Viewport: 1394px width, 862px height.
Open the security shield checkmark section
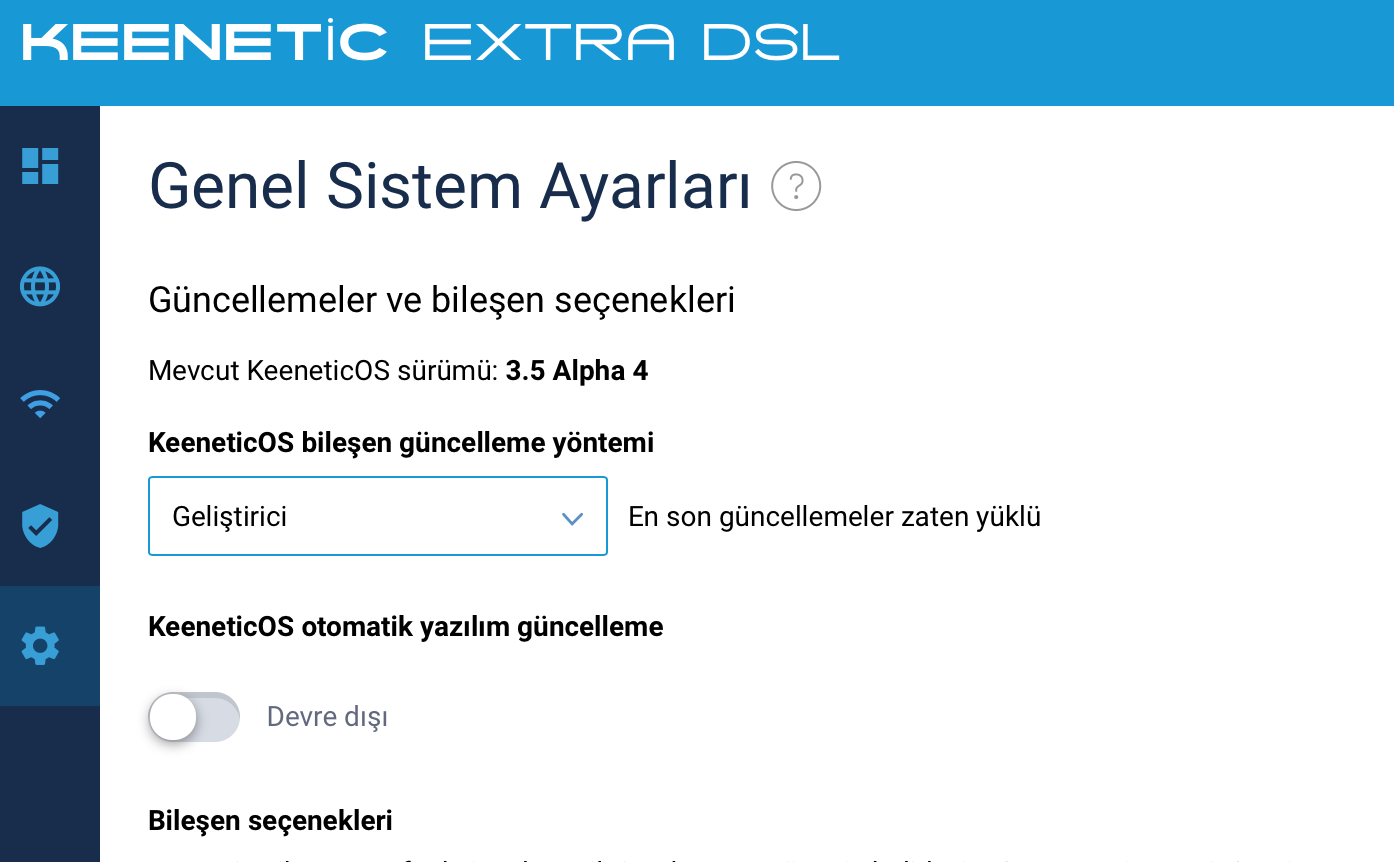(x=40, y=526)
